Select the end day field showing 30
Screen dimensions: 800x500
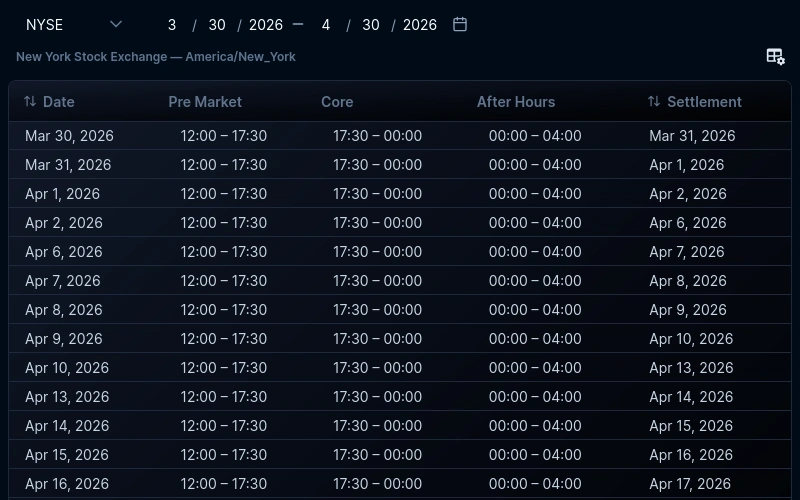pyautogui.click(x=371, y=24)
